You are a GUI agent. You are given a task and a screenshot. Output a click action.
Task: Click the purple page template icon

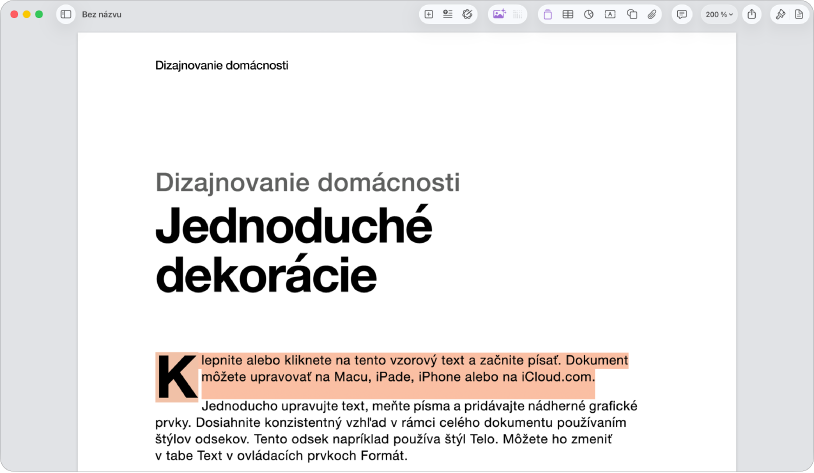tap(548, 15)
